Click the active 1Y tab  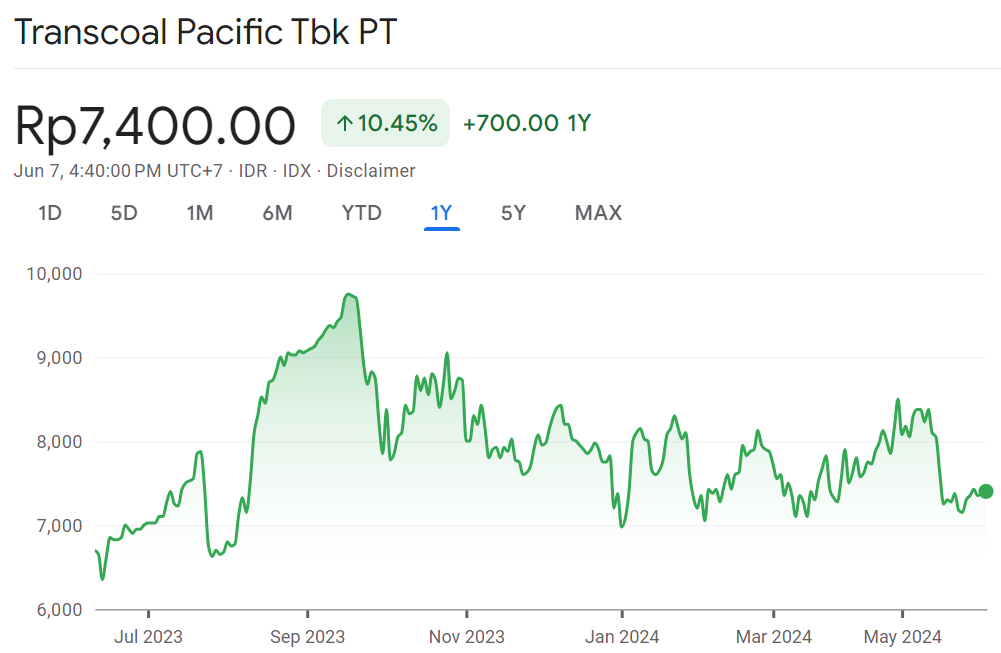441,213
